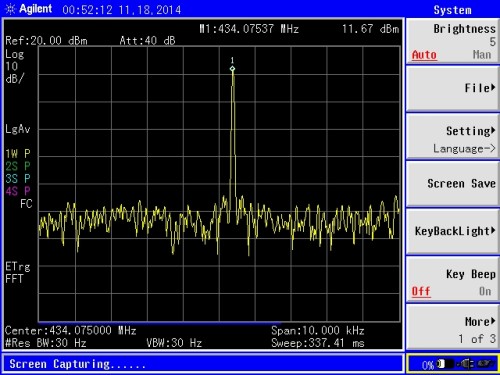Turn Key Beep On

(485, 291)
